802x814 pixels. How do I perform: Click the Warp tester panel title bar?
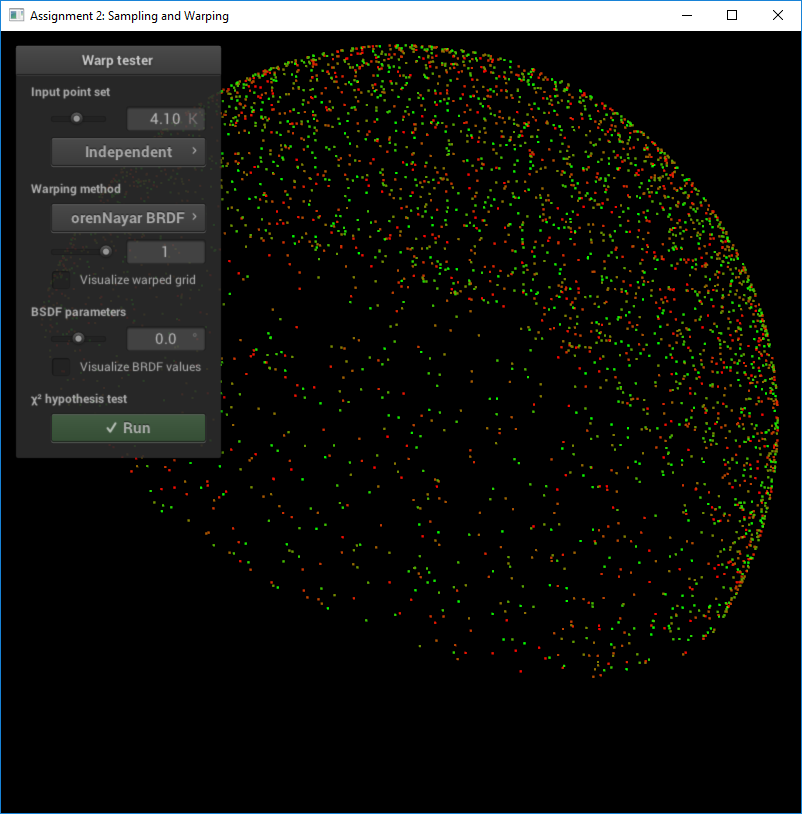(x=118, y=60)
